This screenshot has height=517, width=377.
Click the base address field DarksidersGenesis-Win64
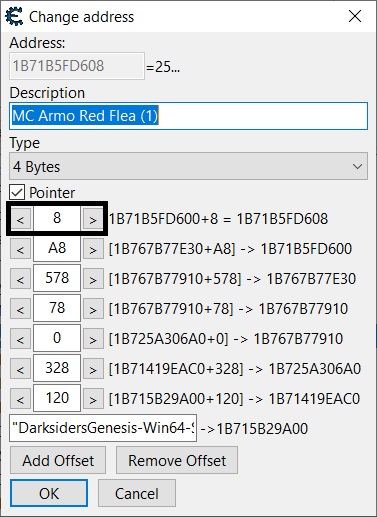tap(103, 428)
